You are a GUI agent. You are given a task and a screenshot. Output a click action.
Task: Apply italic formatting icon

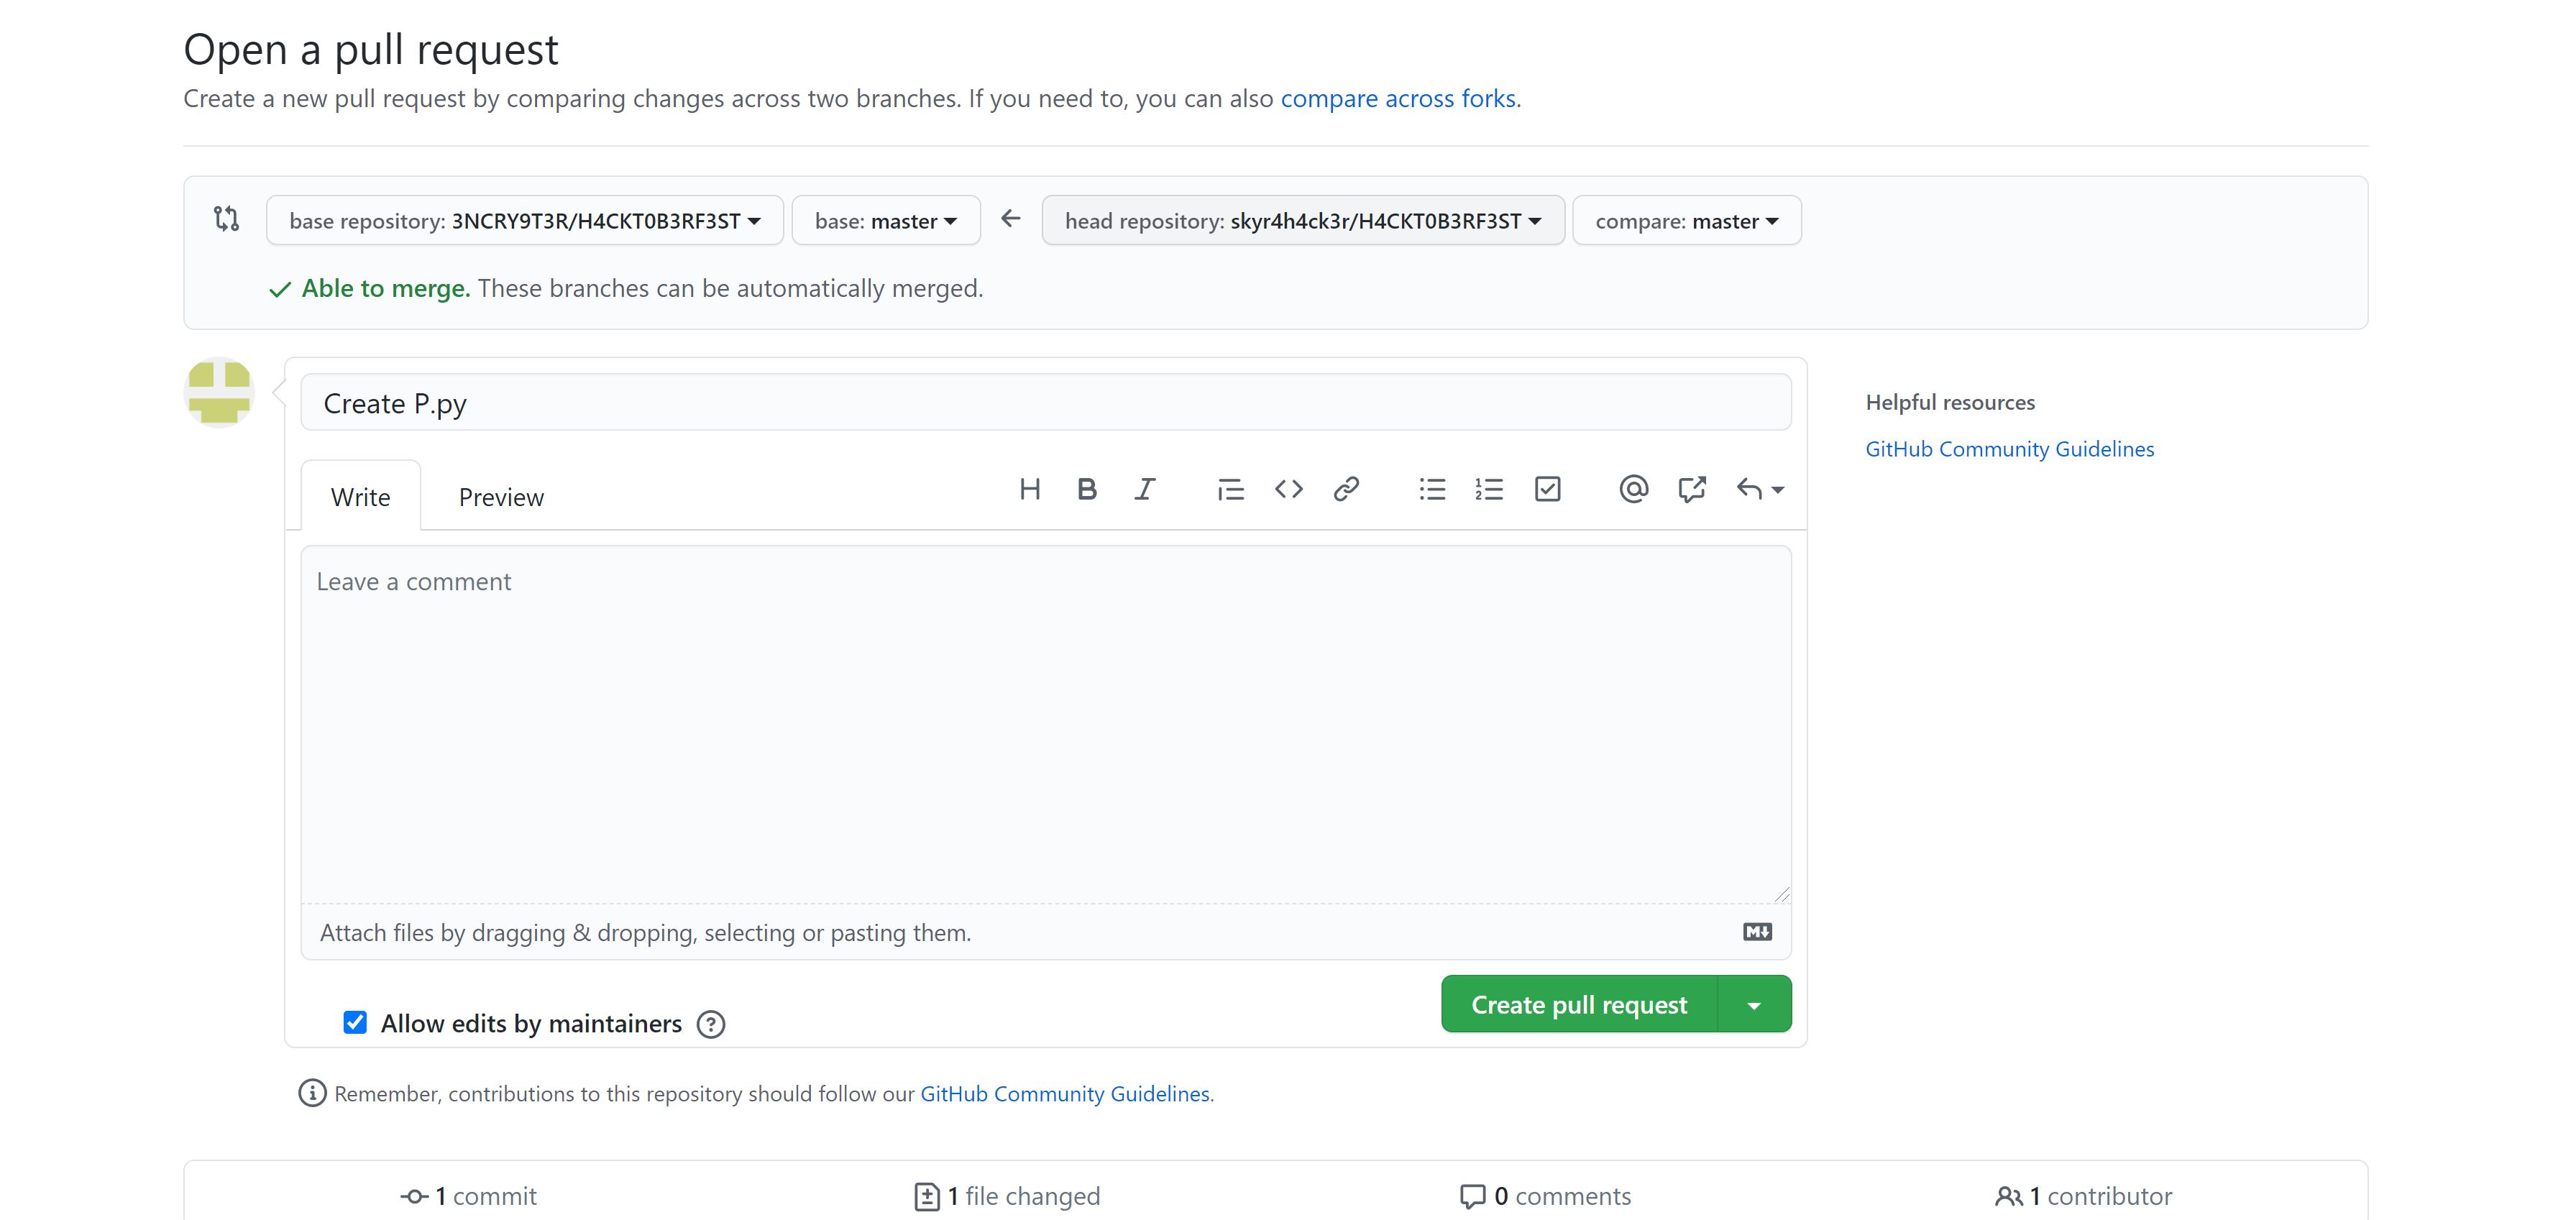point(1145,489)
